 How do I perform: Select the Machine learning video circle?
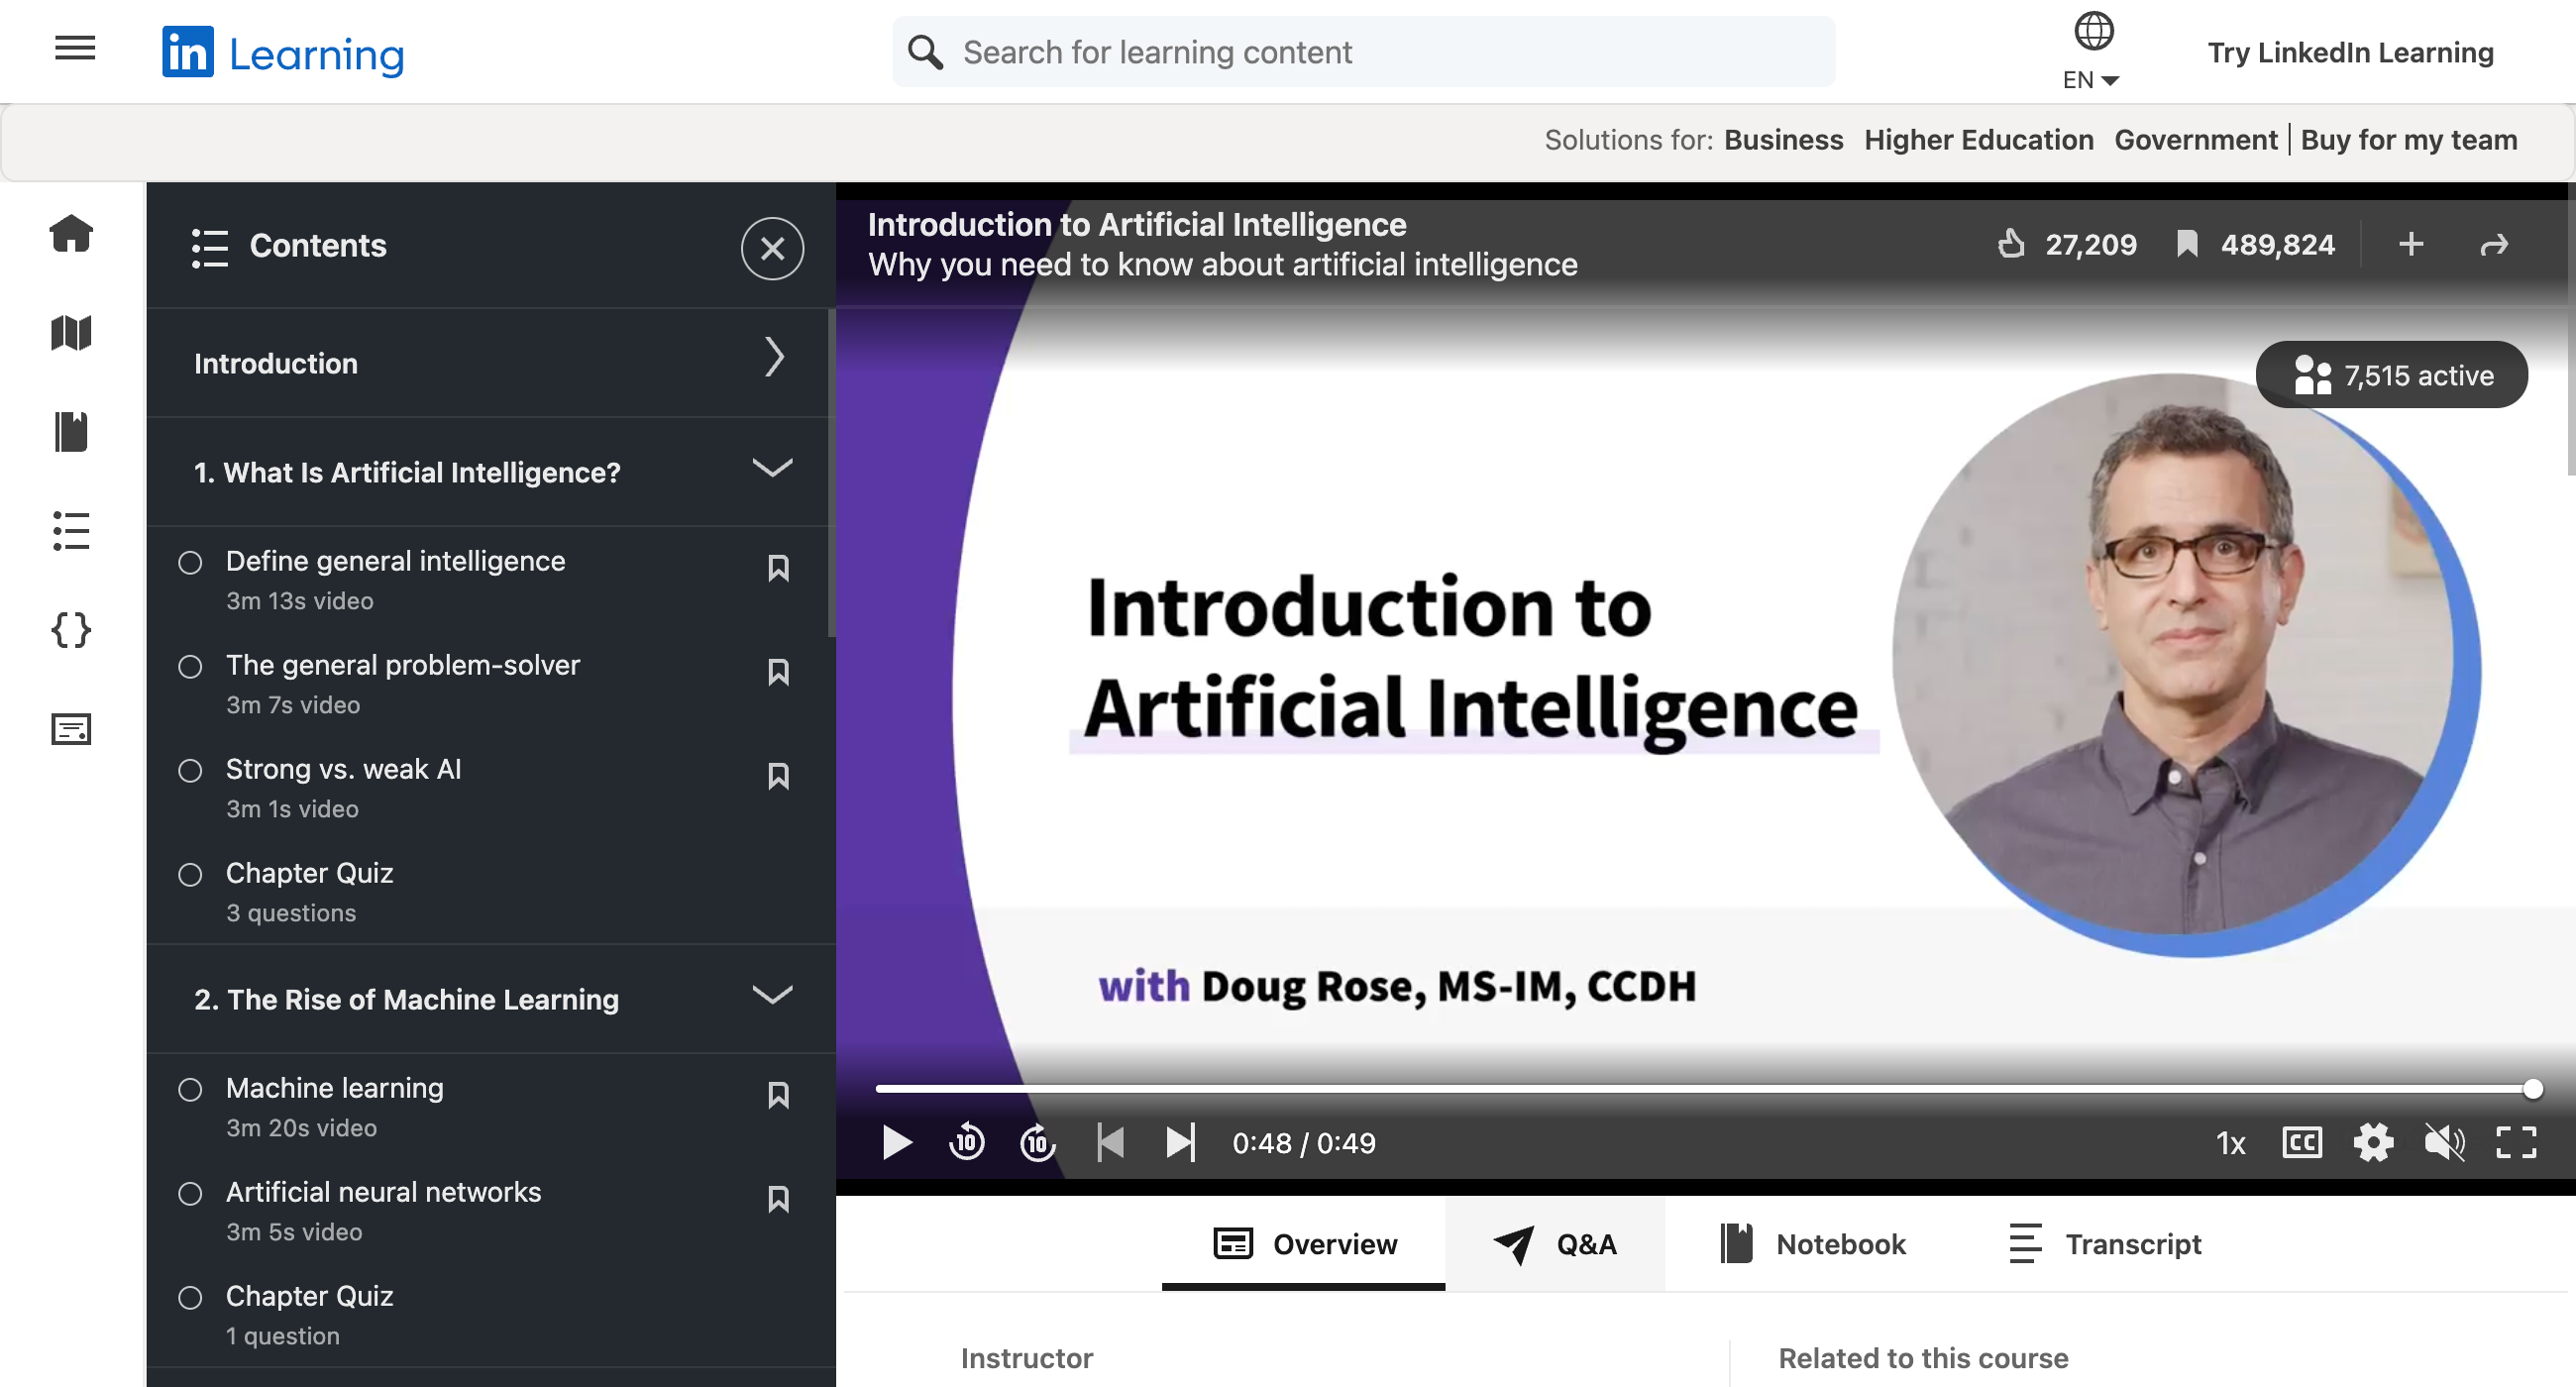point(190,1090)
